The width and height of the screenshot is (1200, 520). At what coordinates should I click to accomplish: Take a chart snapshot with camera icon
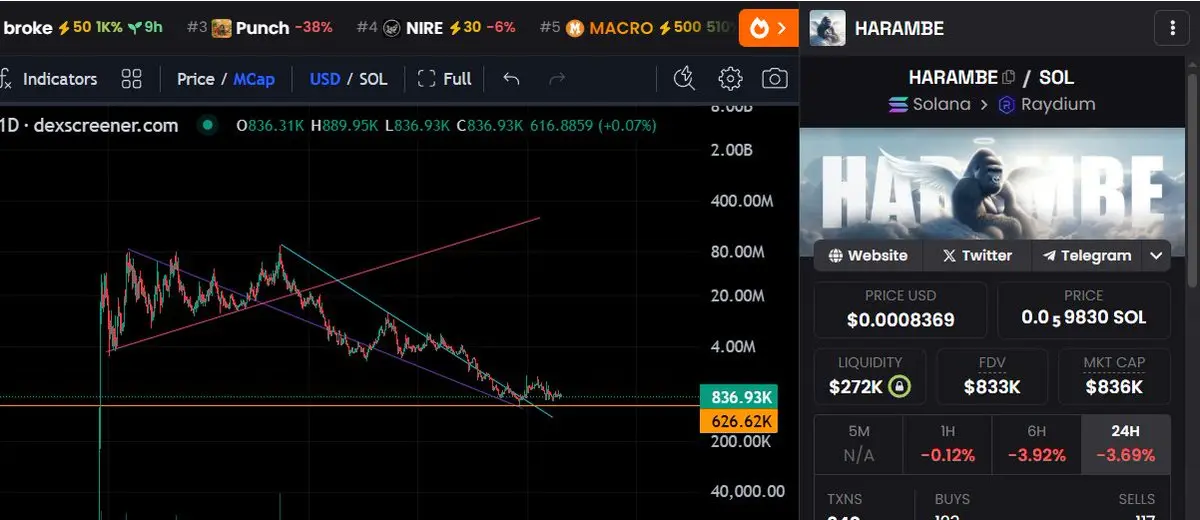pyautogui.click(x=774, y=79)
